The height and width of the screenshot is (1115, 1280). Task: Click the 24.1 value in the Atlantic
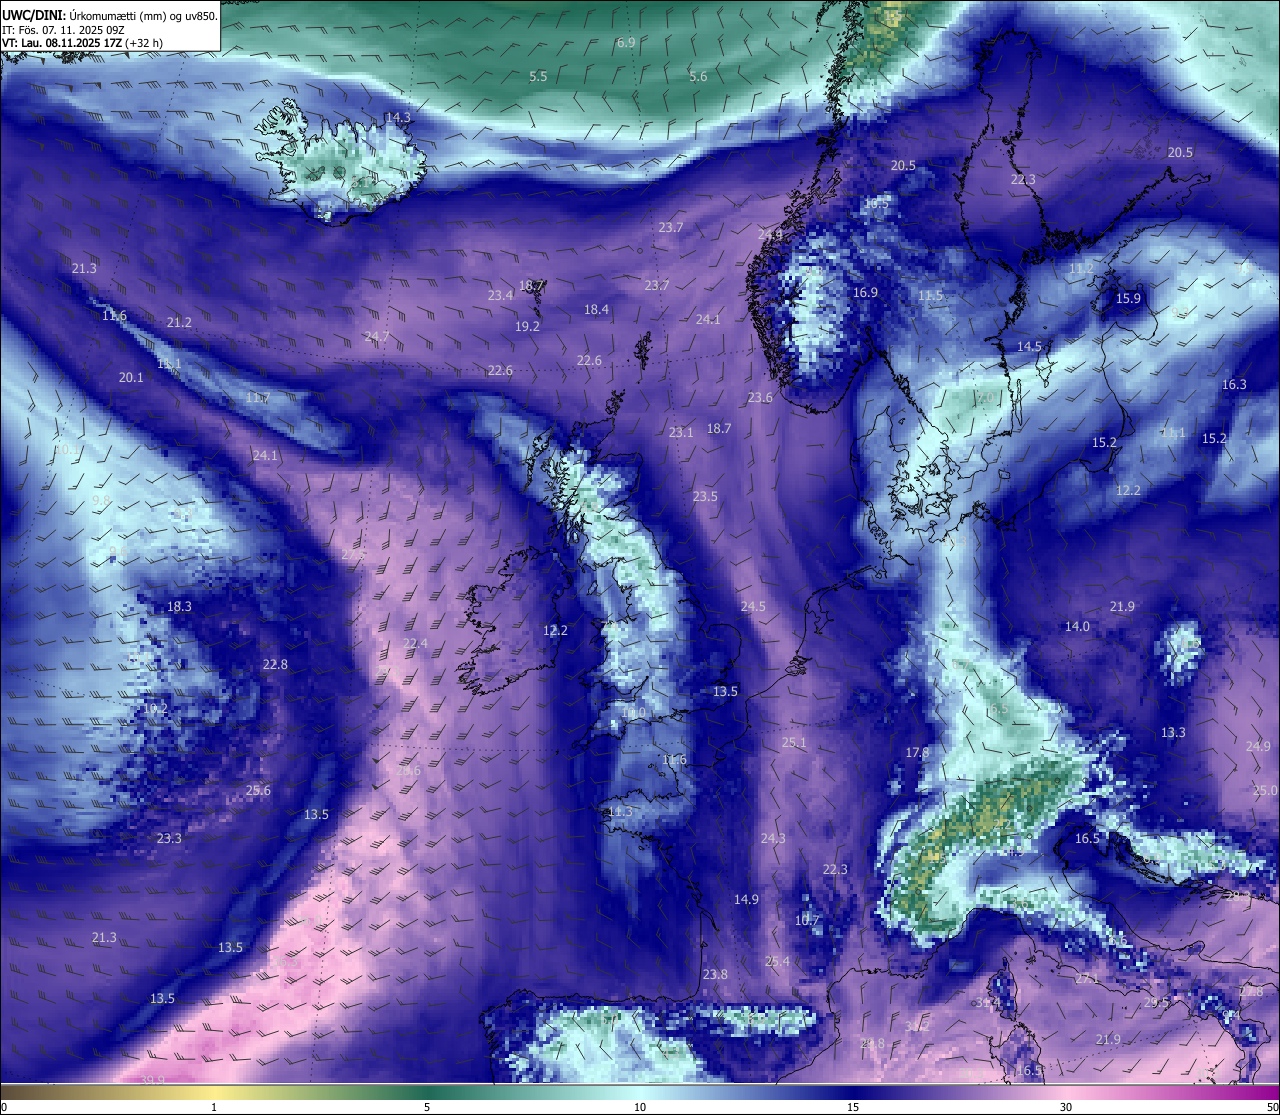pos(265,456)
